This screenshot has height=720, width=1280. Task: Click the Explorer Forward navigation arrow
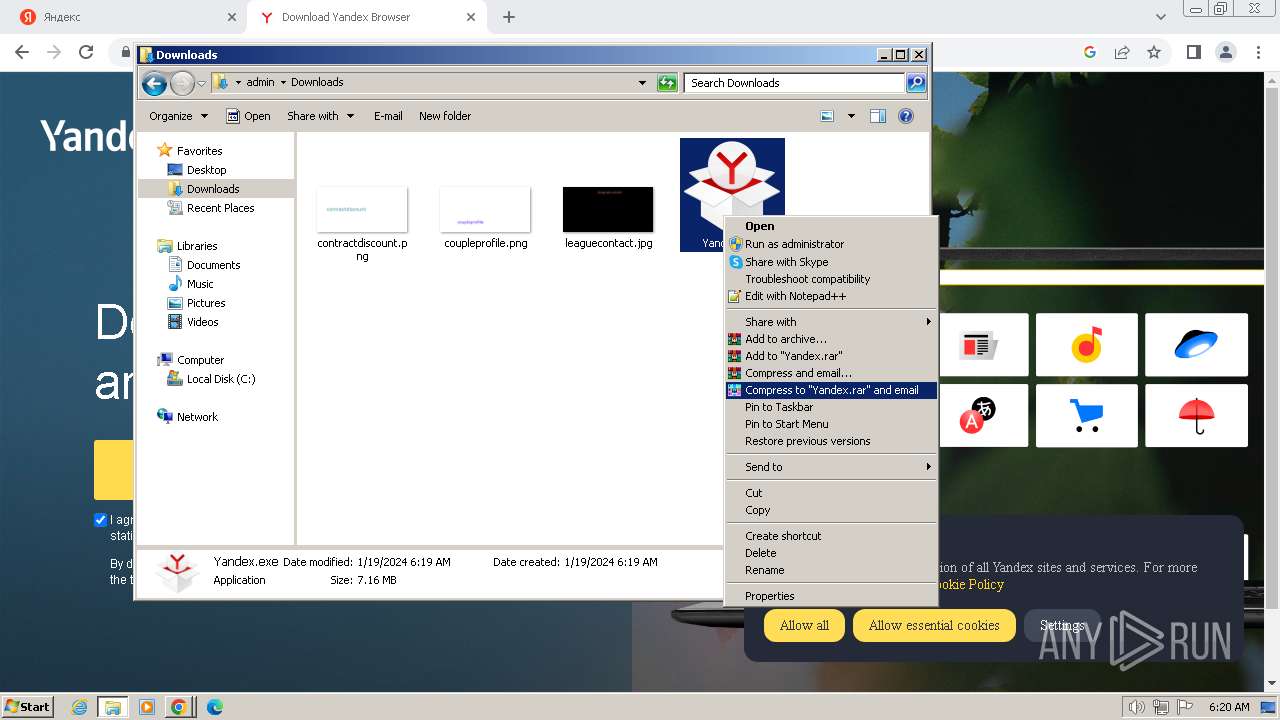[x=182, y=83]
